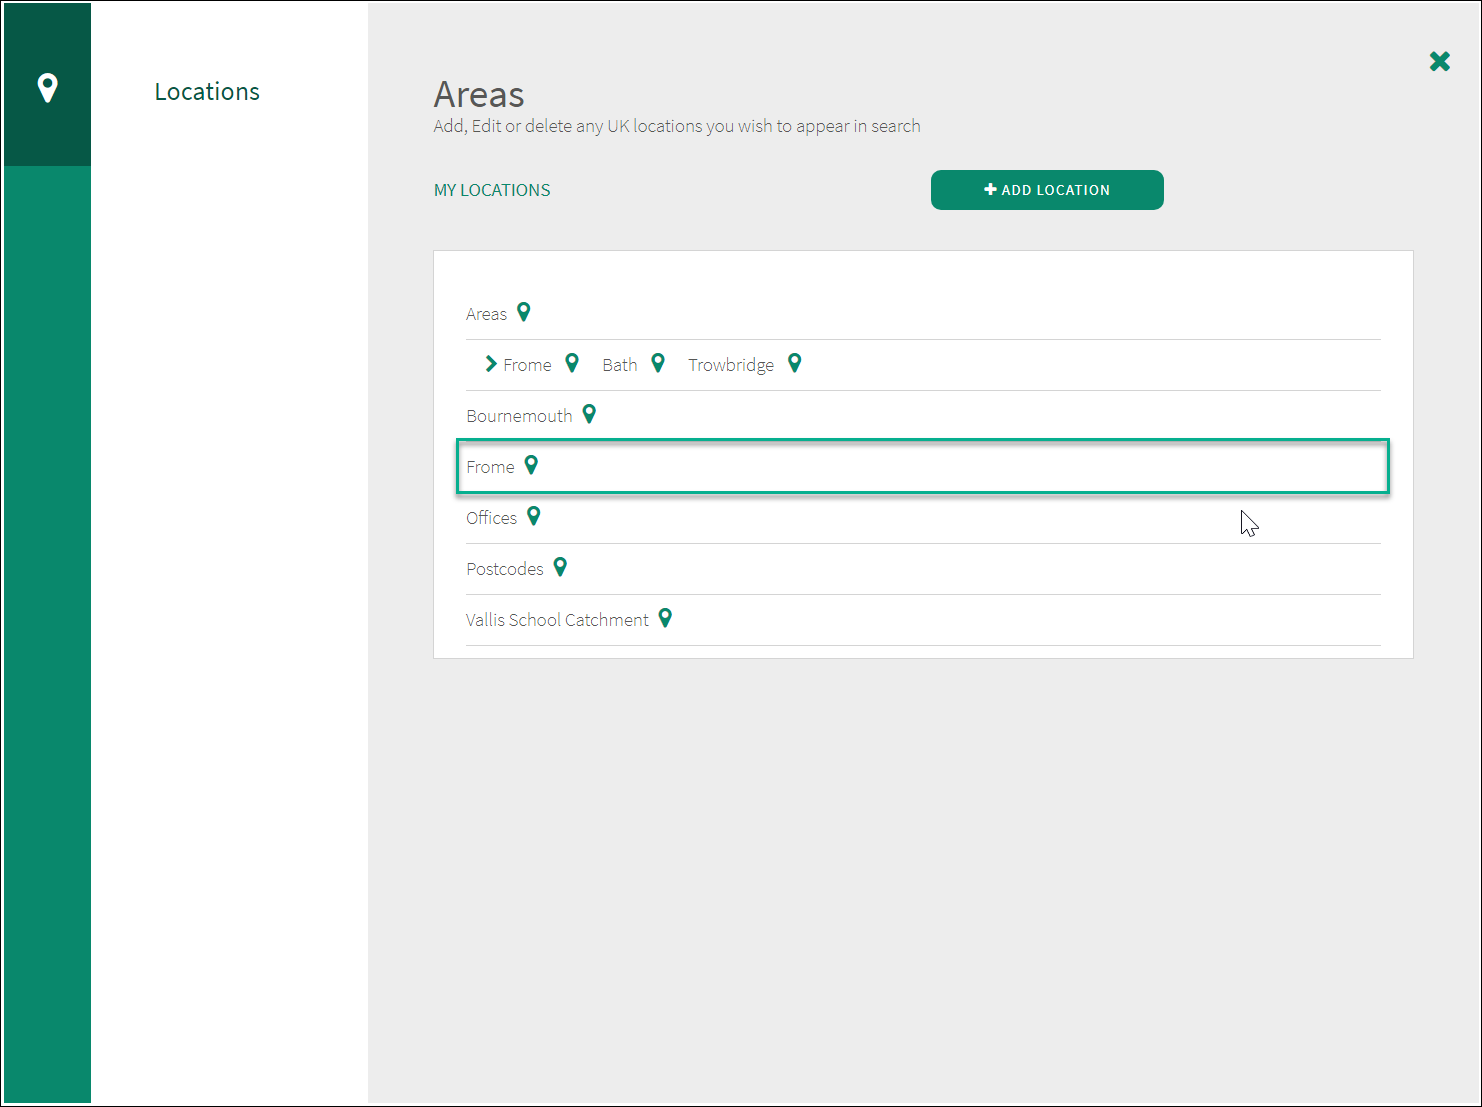Select the Offices row label
Viewport: 1482px width, 1107px height.
point(491,518)
